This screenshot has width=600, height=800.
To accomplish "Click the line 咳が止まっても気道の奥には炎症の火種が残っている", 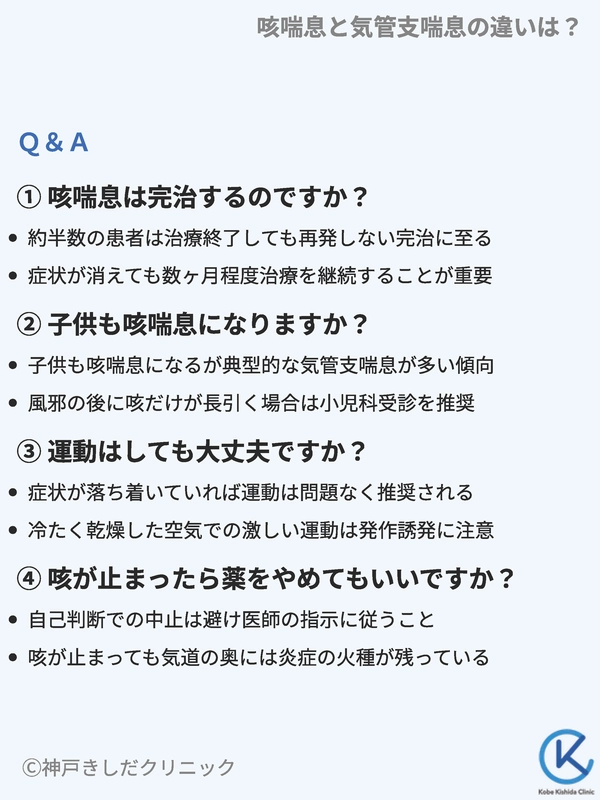I will click(259, 657).
